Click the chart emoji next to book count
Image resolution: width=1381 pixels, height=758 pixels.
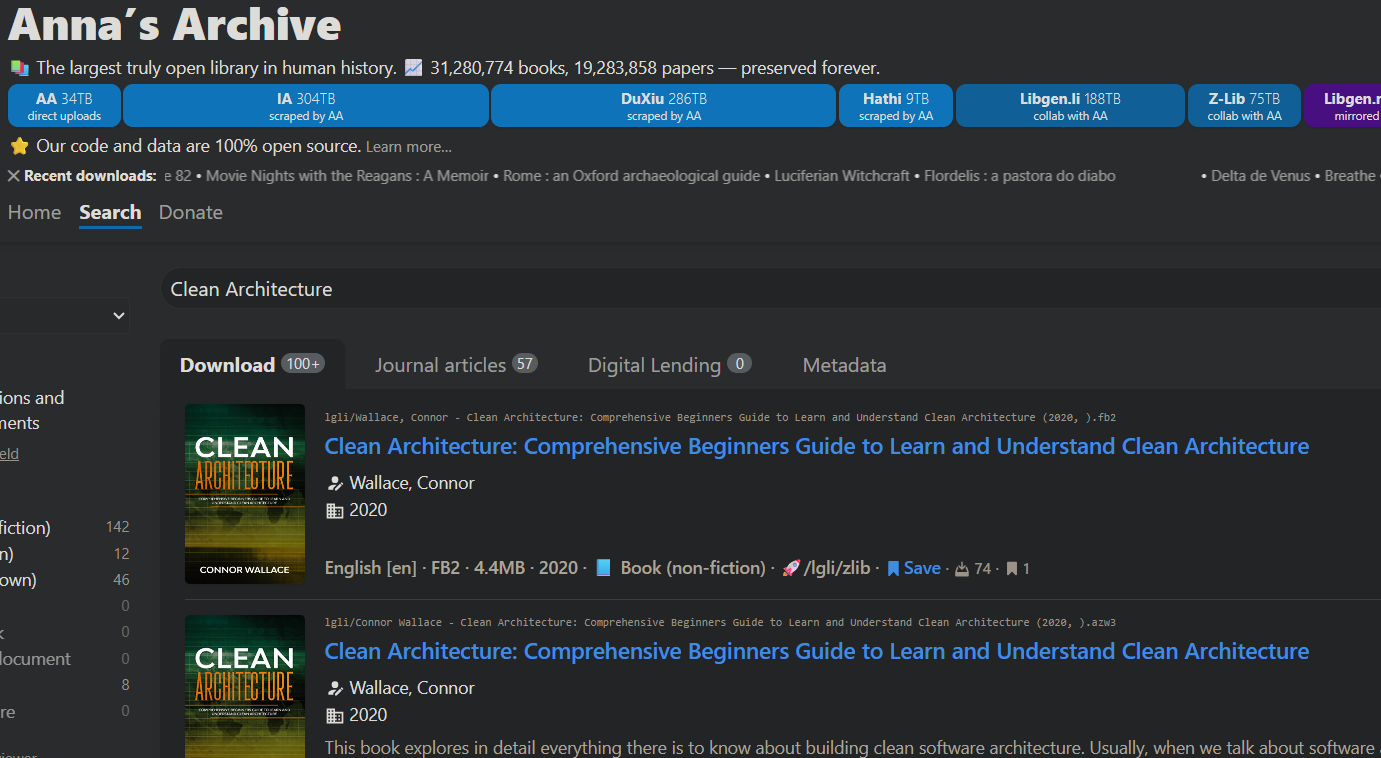414,68
